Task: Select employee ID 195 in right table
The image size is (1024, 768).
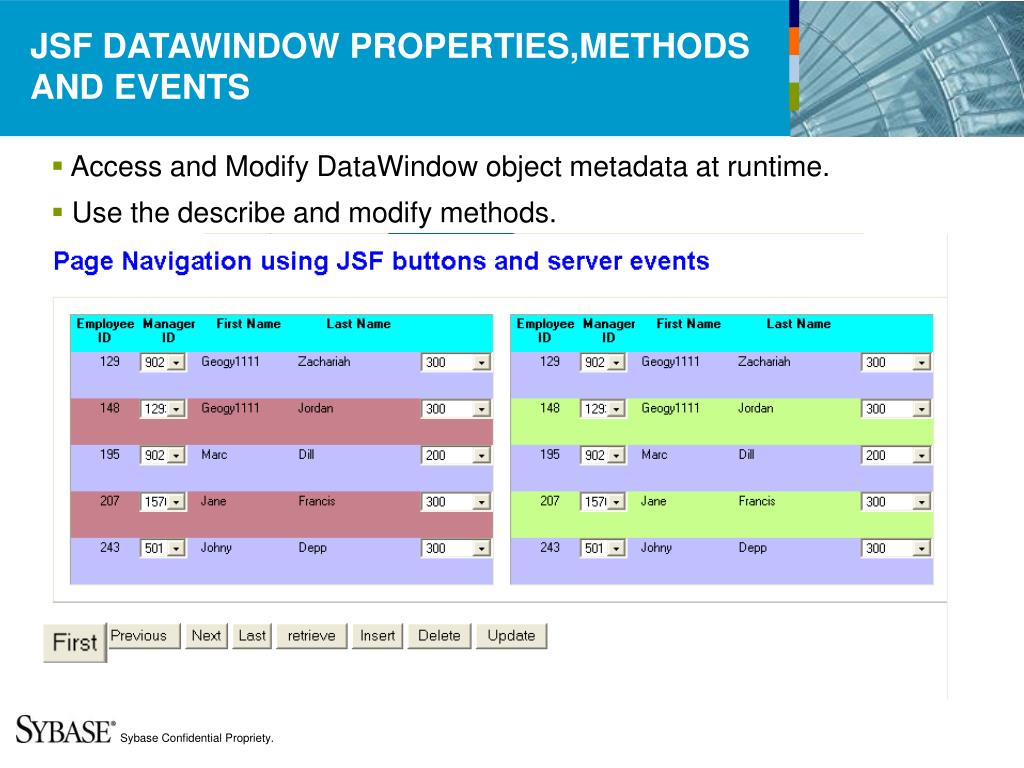Action: [550, 455]
